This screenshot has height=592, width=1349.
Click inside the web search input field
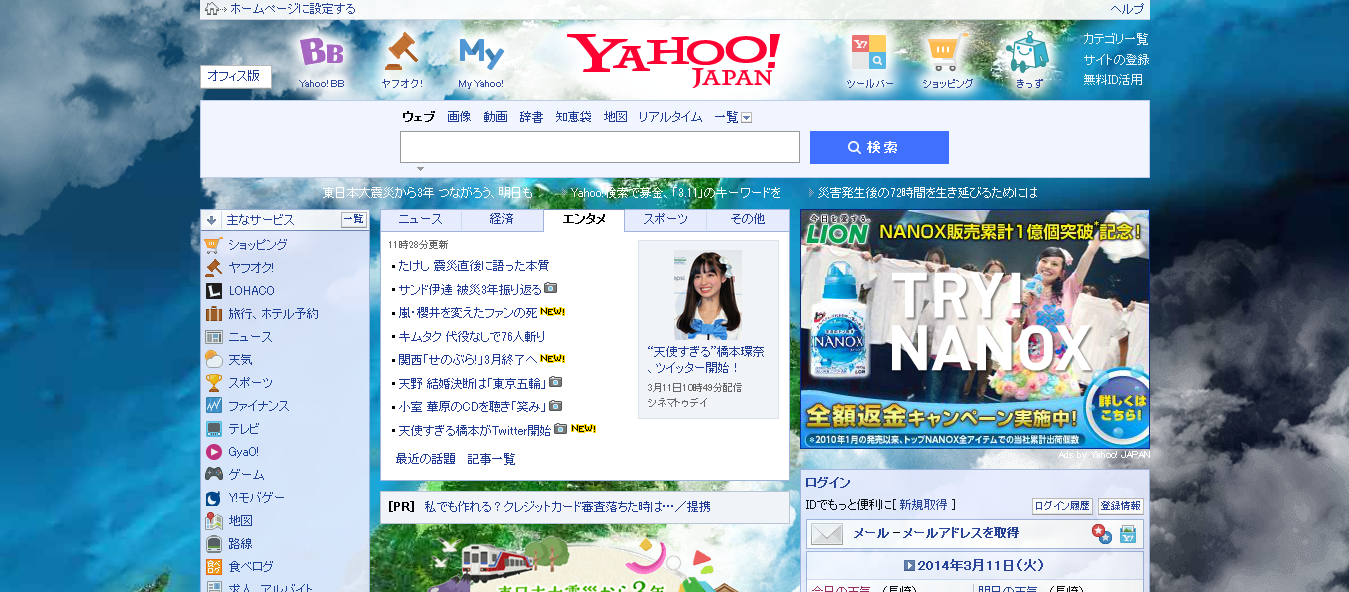(x=600, y=147)
